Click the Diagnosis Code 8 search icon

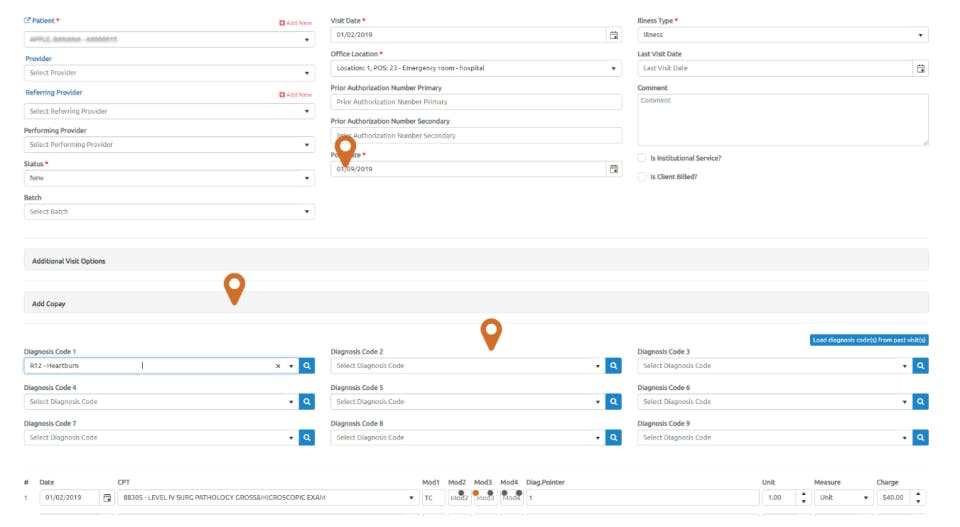point(613,438)
